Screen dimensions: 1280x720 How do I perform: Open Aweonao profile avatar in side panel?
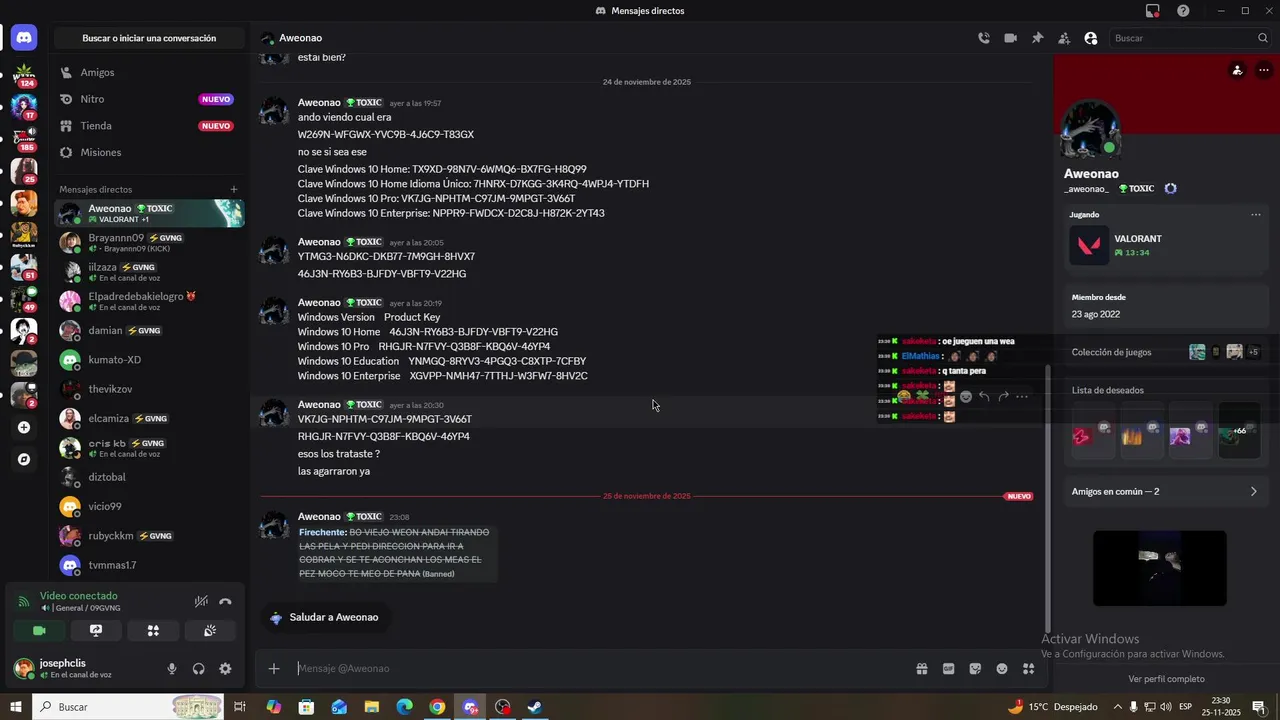(1090, 129)
